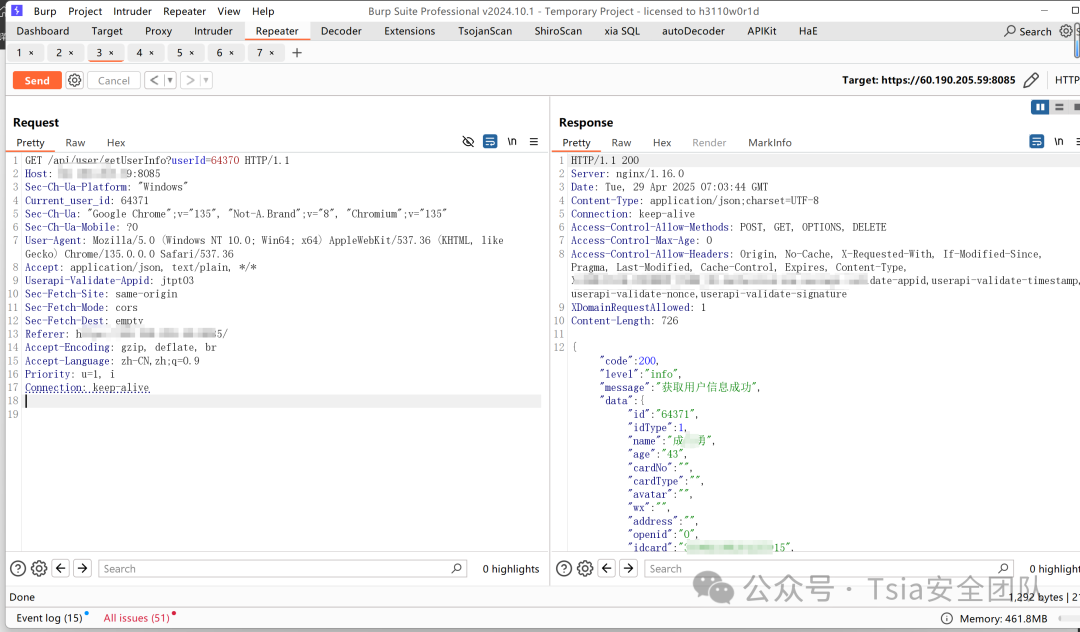Viewport: 1080px width, 632px height.
Task: Click the orange Send button
Action: click(x=37, y=81)
